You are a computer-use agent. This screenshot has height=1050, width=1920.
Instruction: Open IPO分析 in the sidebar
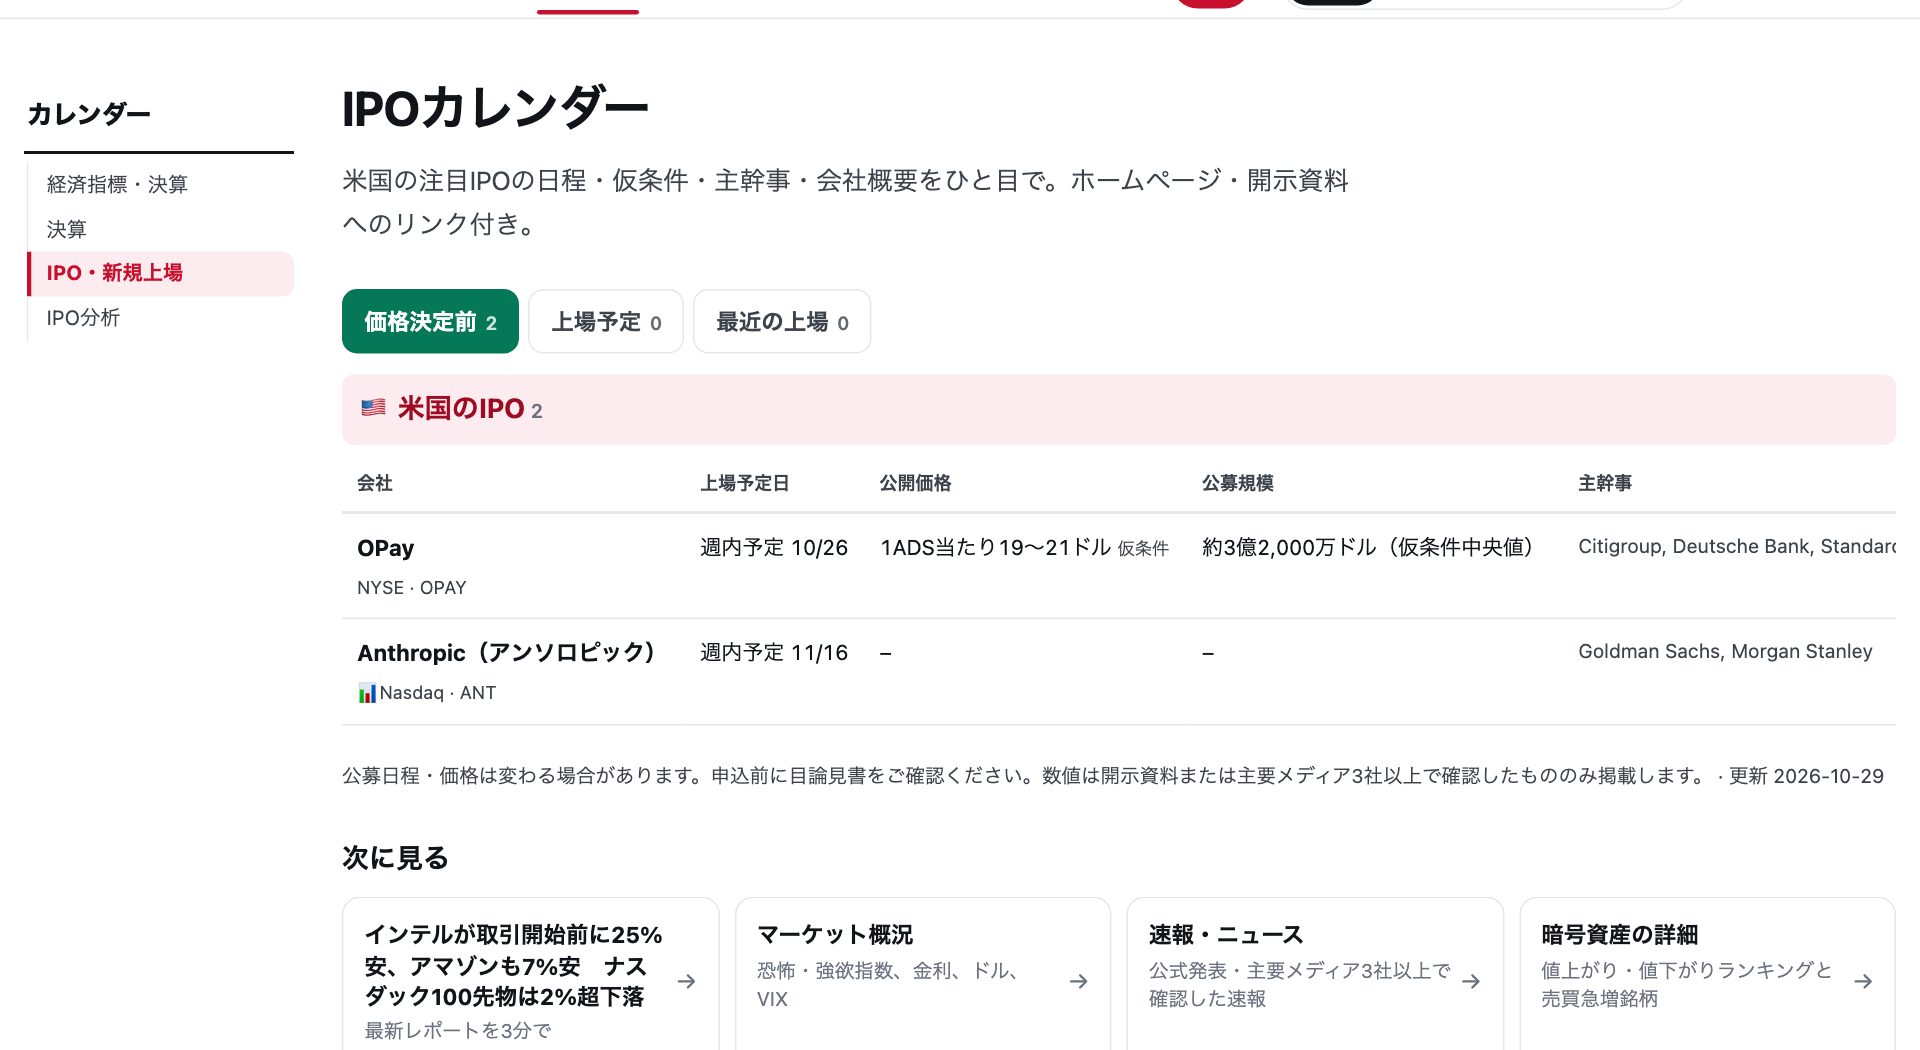(83, 318)
